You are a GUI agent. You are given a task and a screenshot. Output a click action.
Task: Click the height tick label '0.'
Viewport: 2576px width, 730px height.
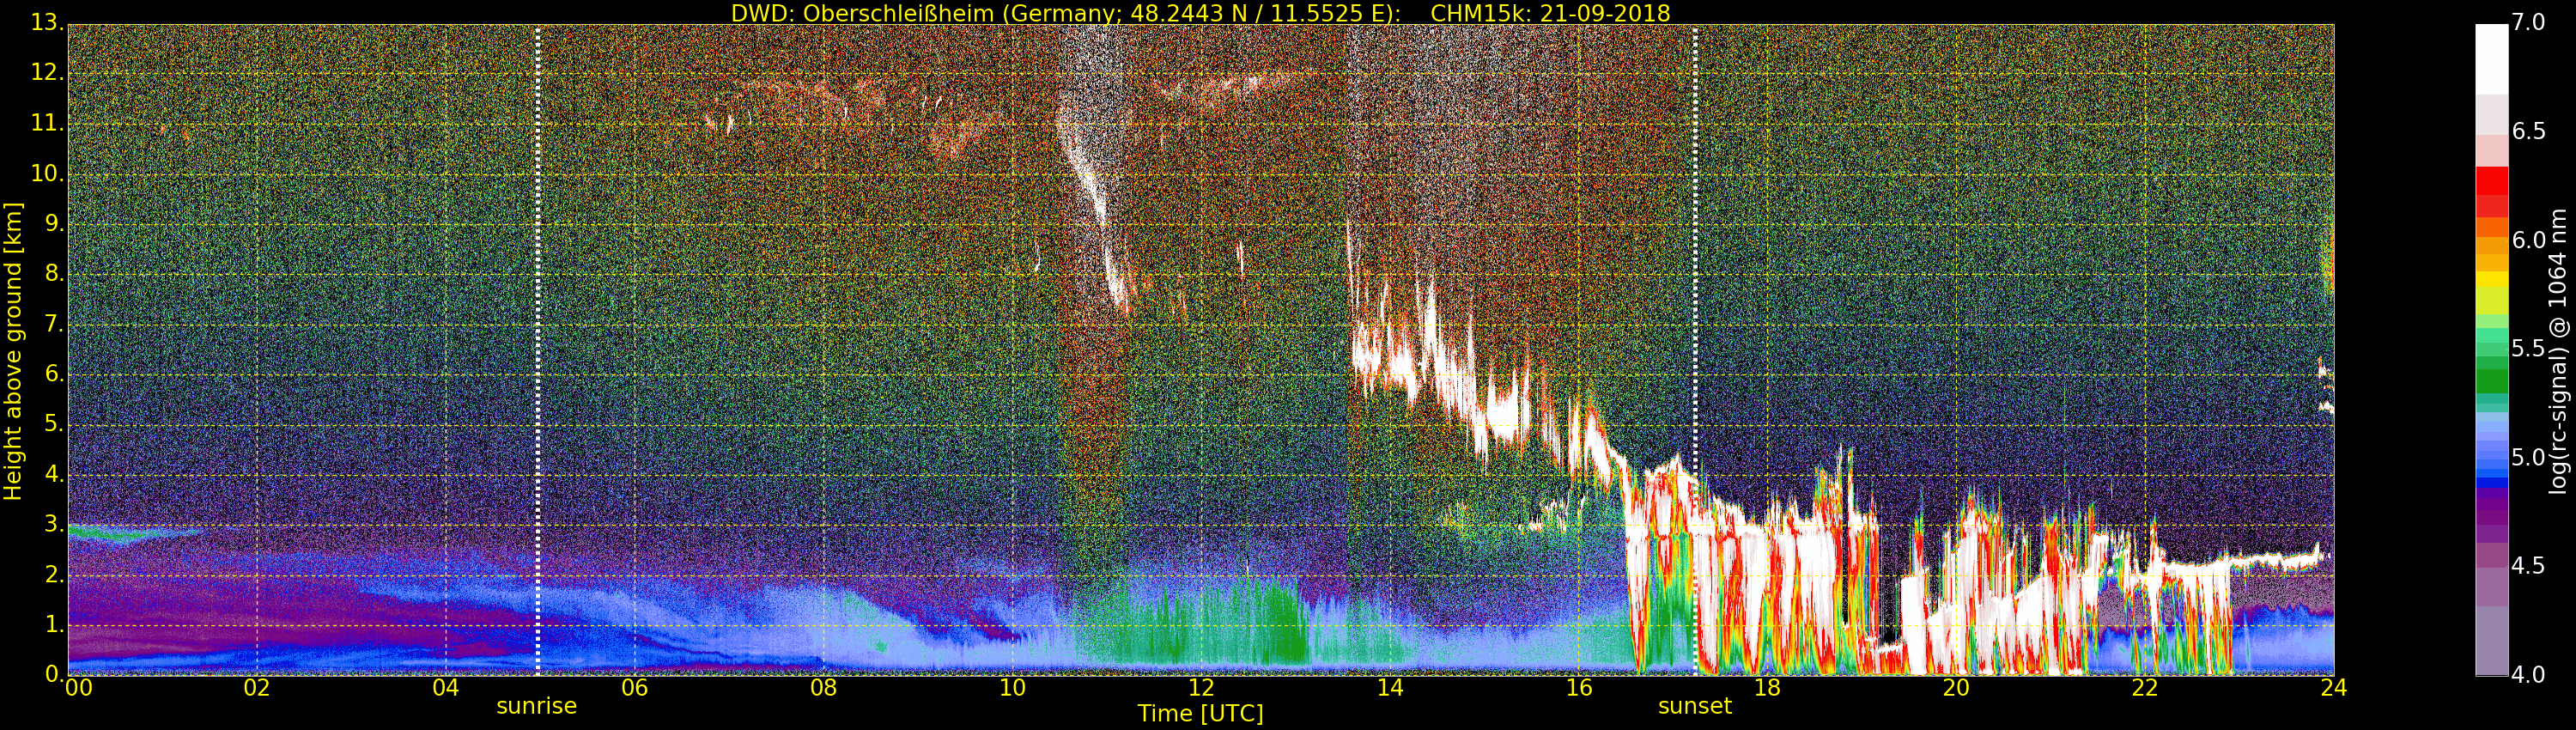[x=54, y=674]
